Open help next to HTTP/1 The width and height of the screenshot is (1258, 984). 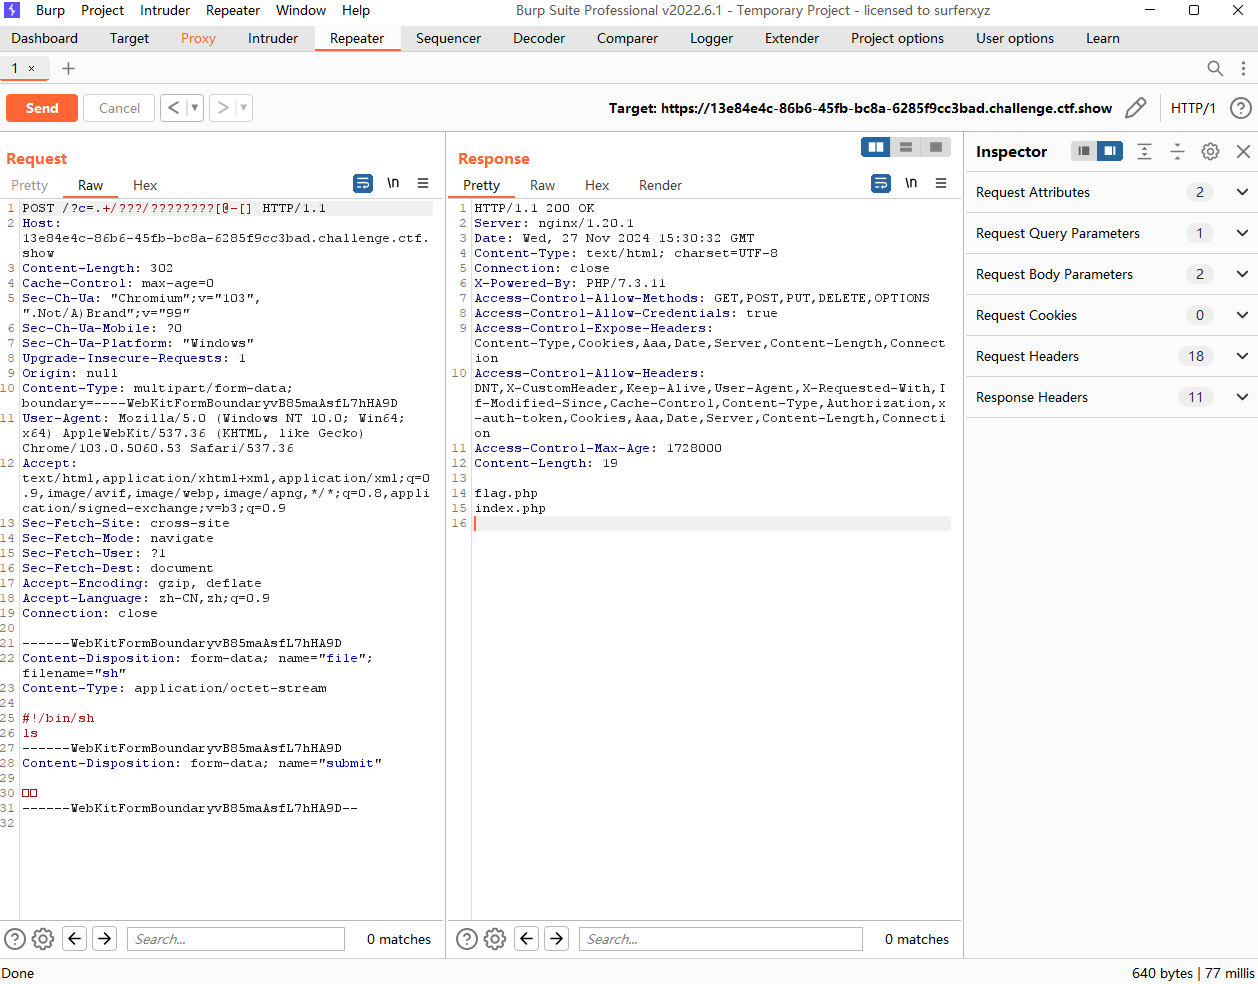(1241, 108)
